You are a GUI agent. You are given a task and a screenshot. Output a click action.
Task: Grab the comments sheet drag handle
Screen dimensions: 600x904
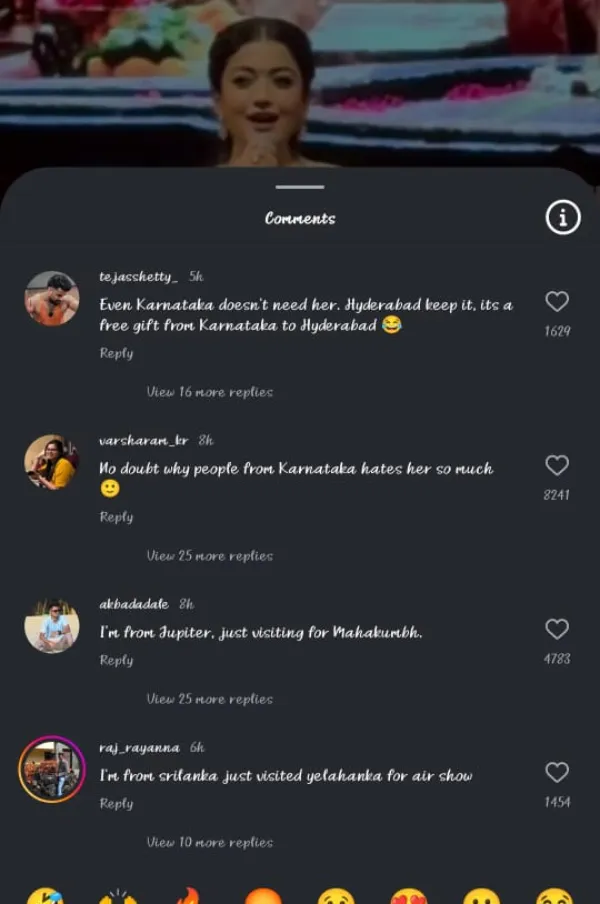300,187
